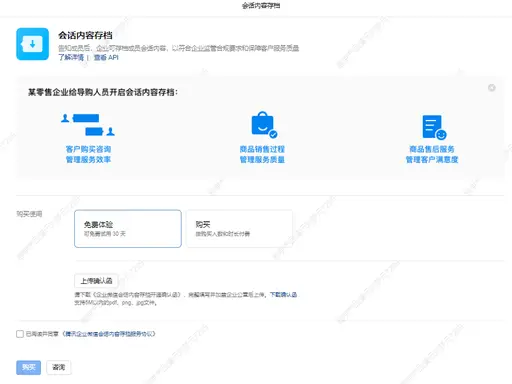Click the 商品售后服务 管理客户满意度 caption
This screenshot has height=384, width=512.
432,154
